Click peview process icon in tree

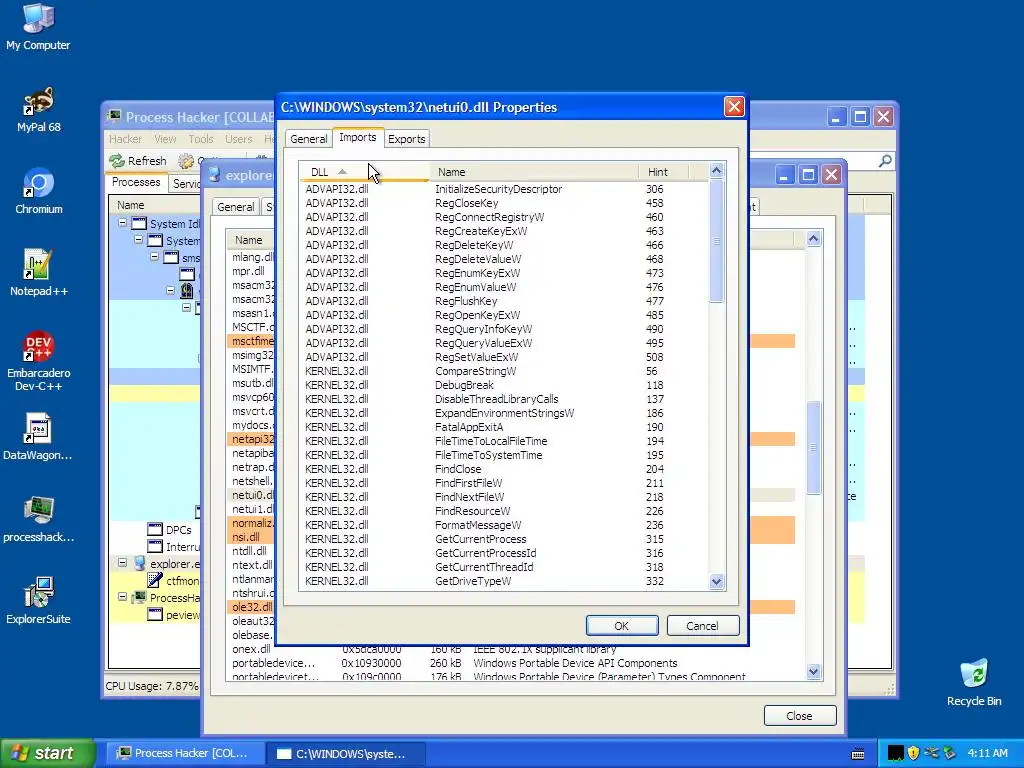coord(155,615)
